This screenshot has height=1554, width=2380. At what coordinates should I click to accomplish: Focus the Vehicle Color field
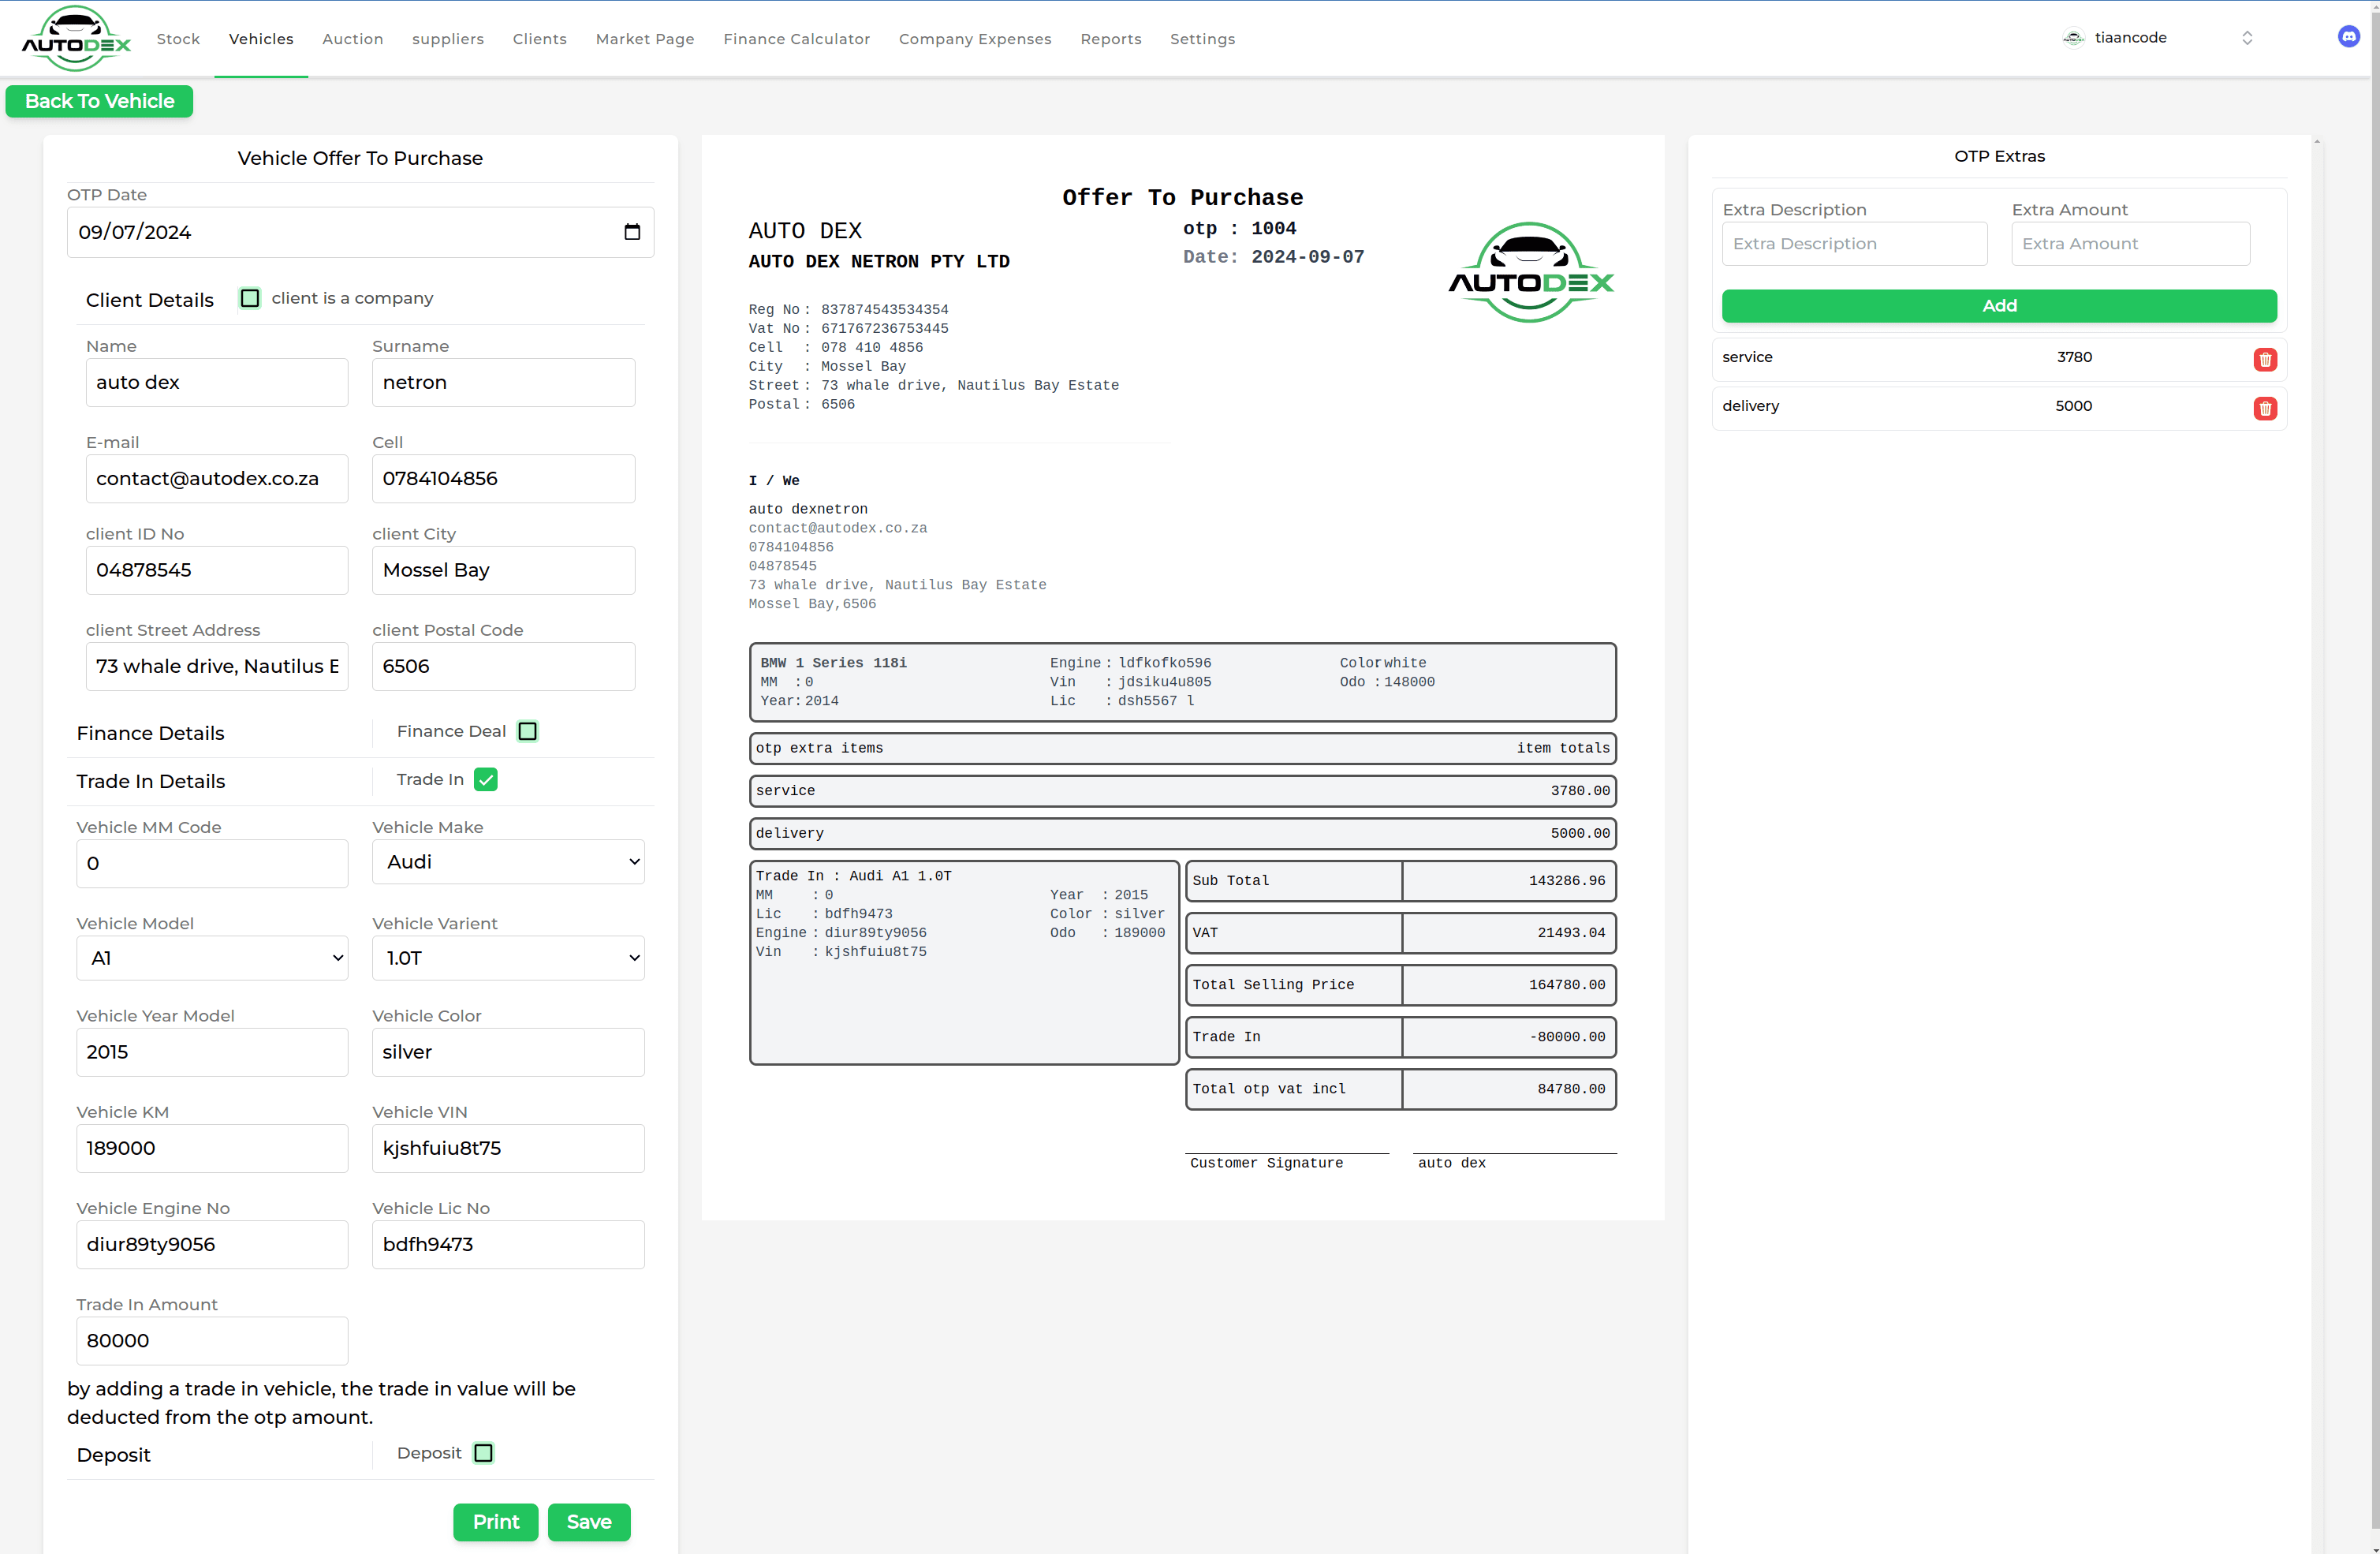(508, 1052)
